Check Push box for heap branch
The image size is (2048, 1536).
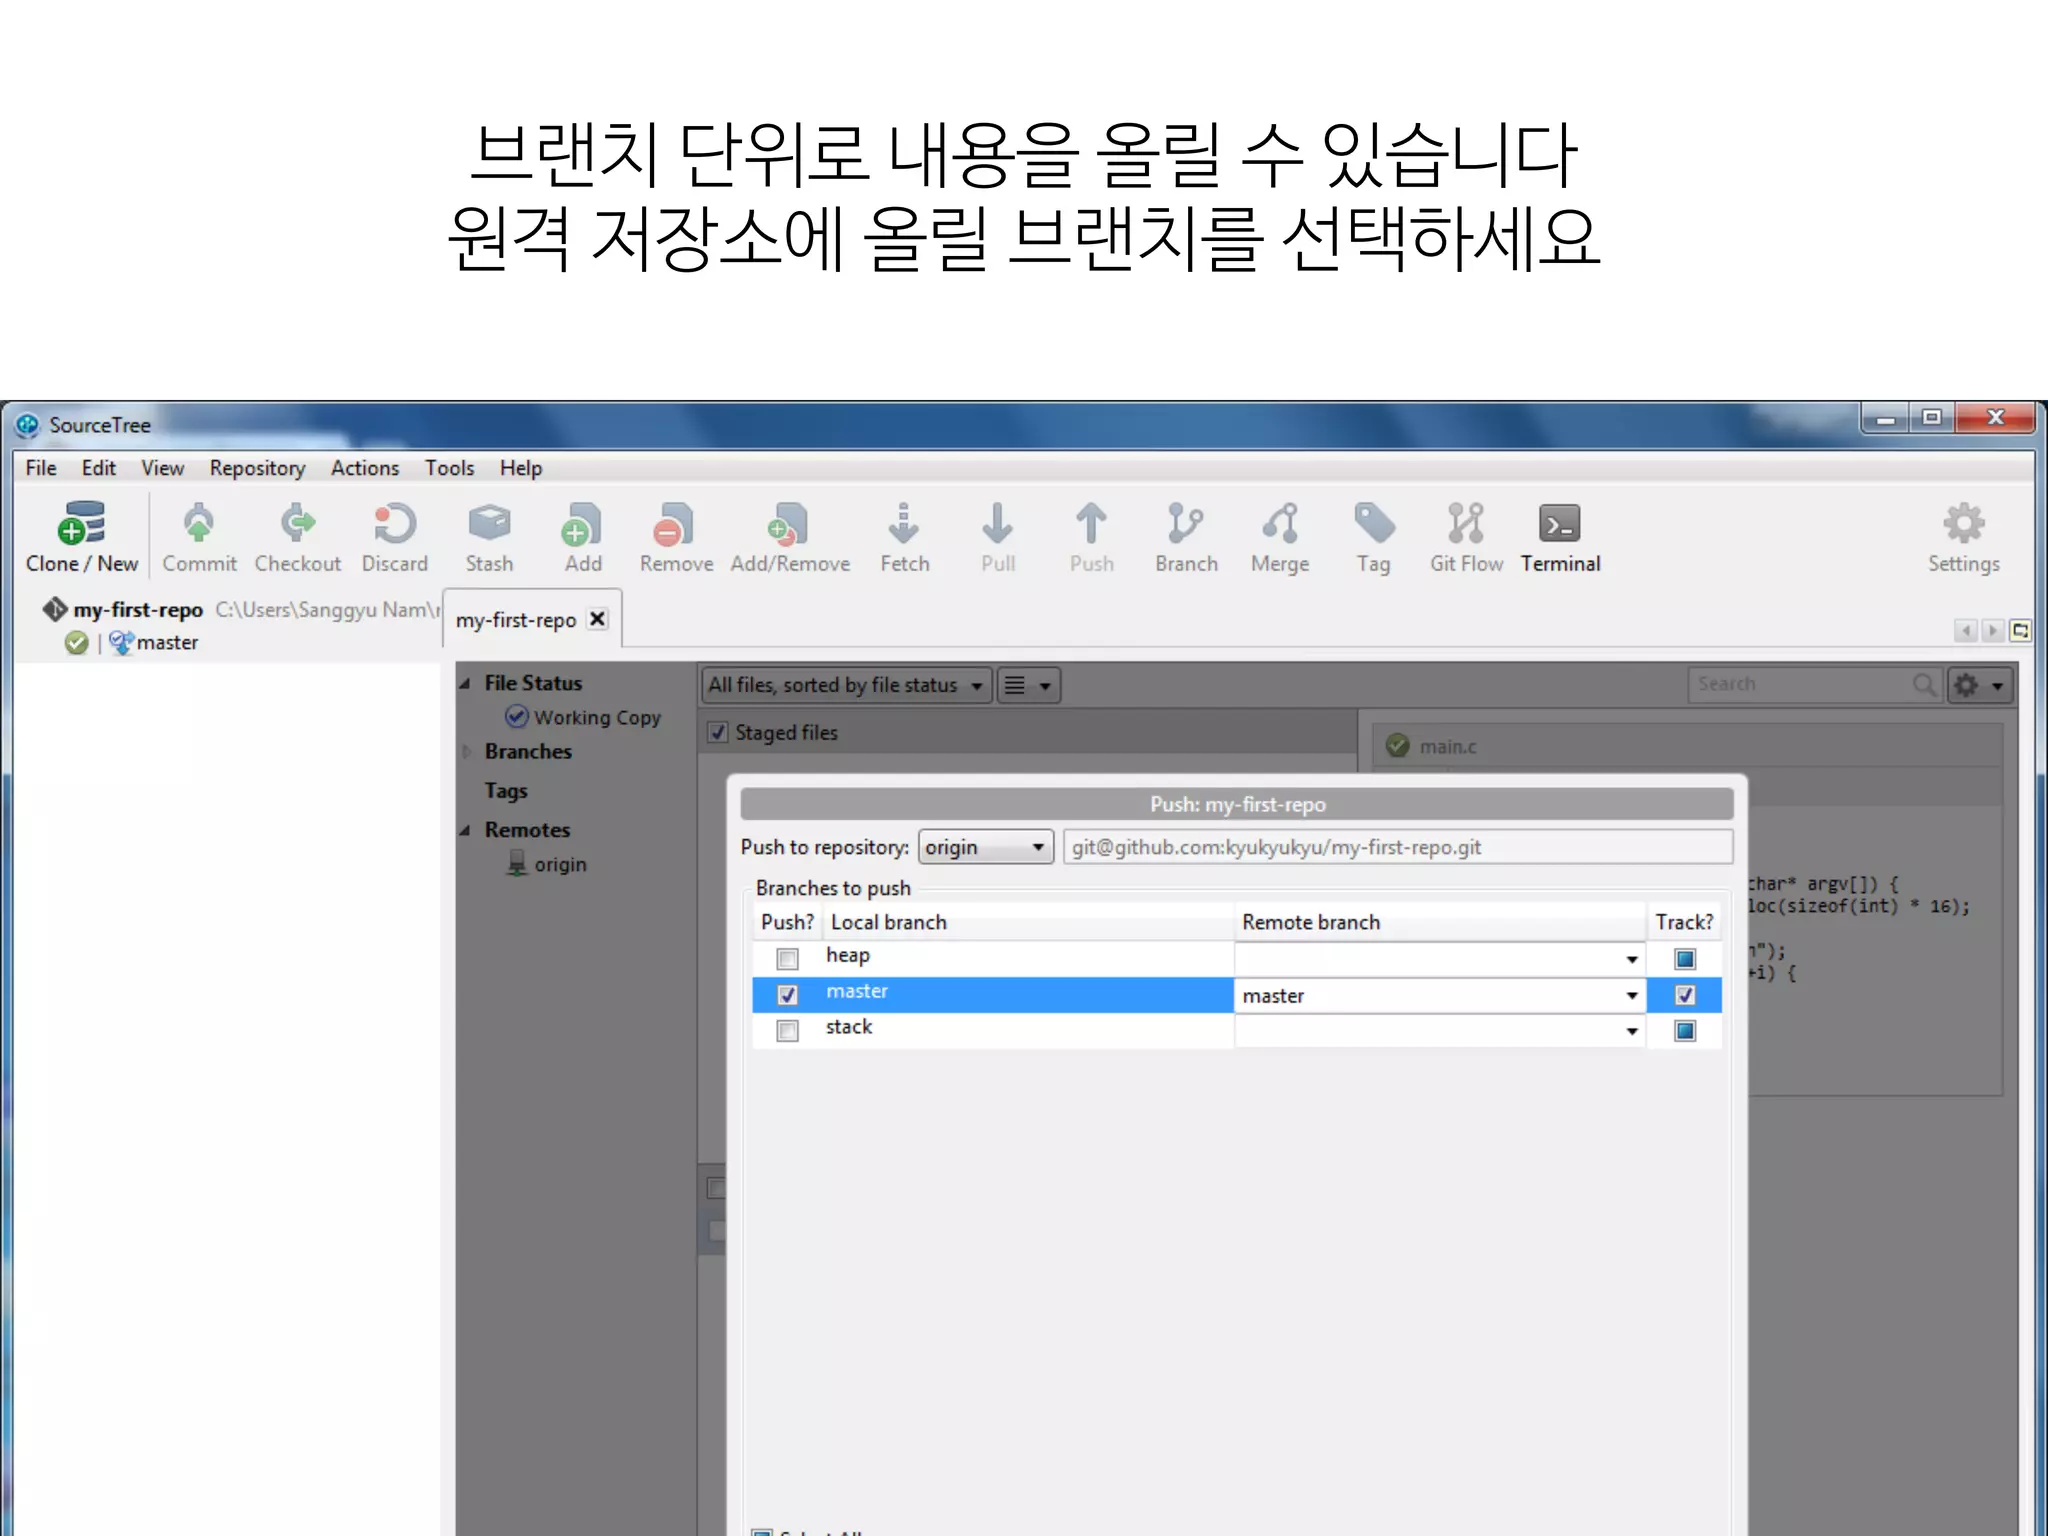788,959
